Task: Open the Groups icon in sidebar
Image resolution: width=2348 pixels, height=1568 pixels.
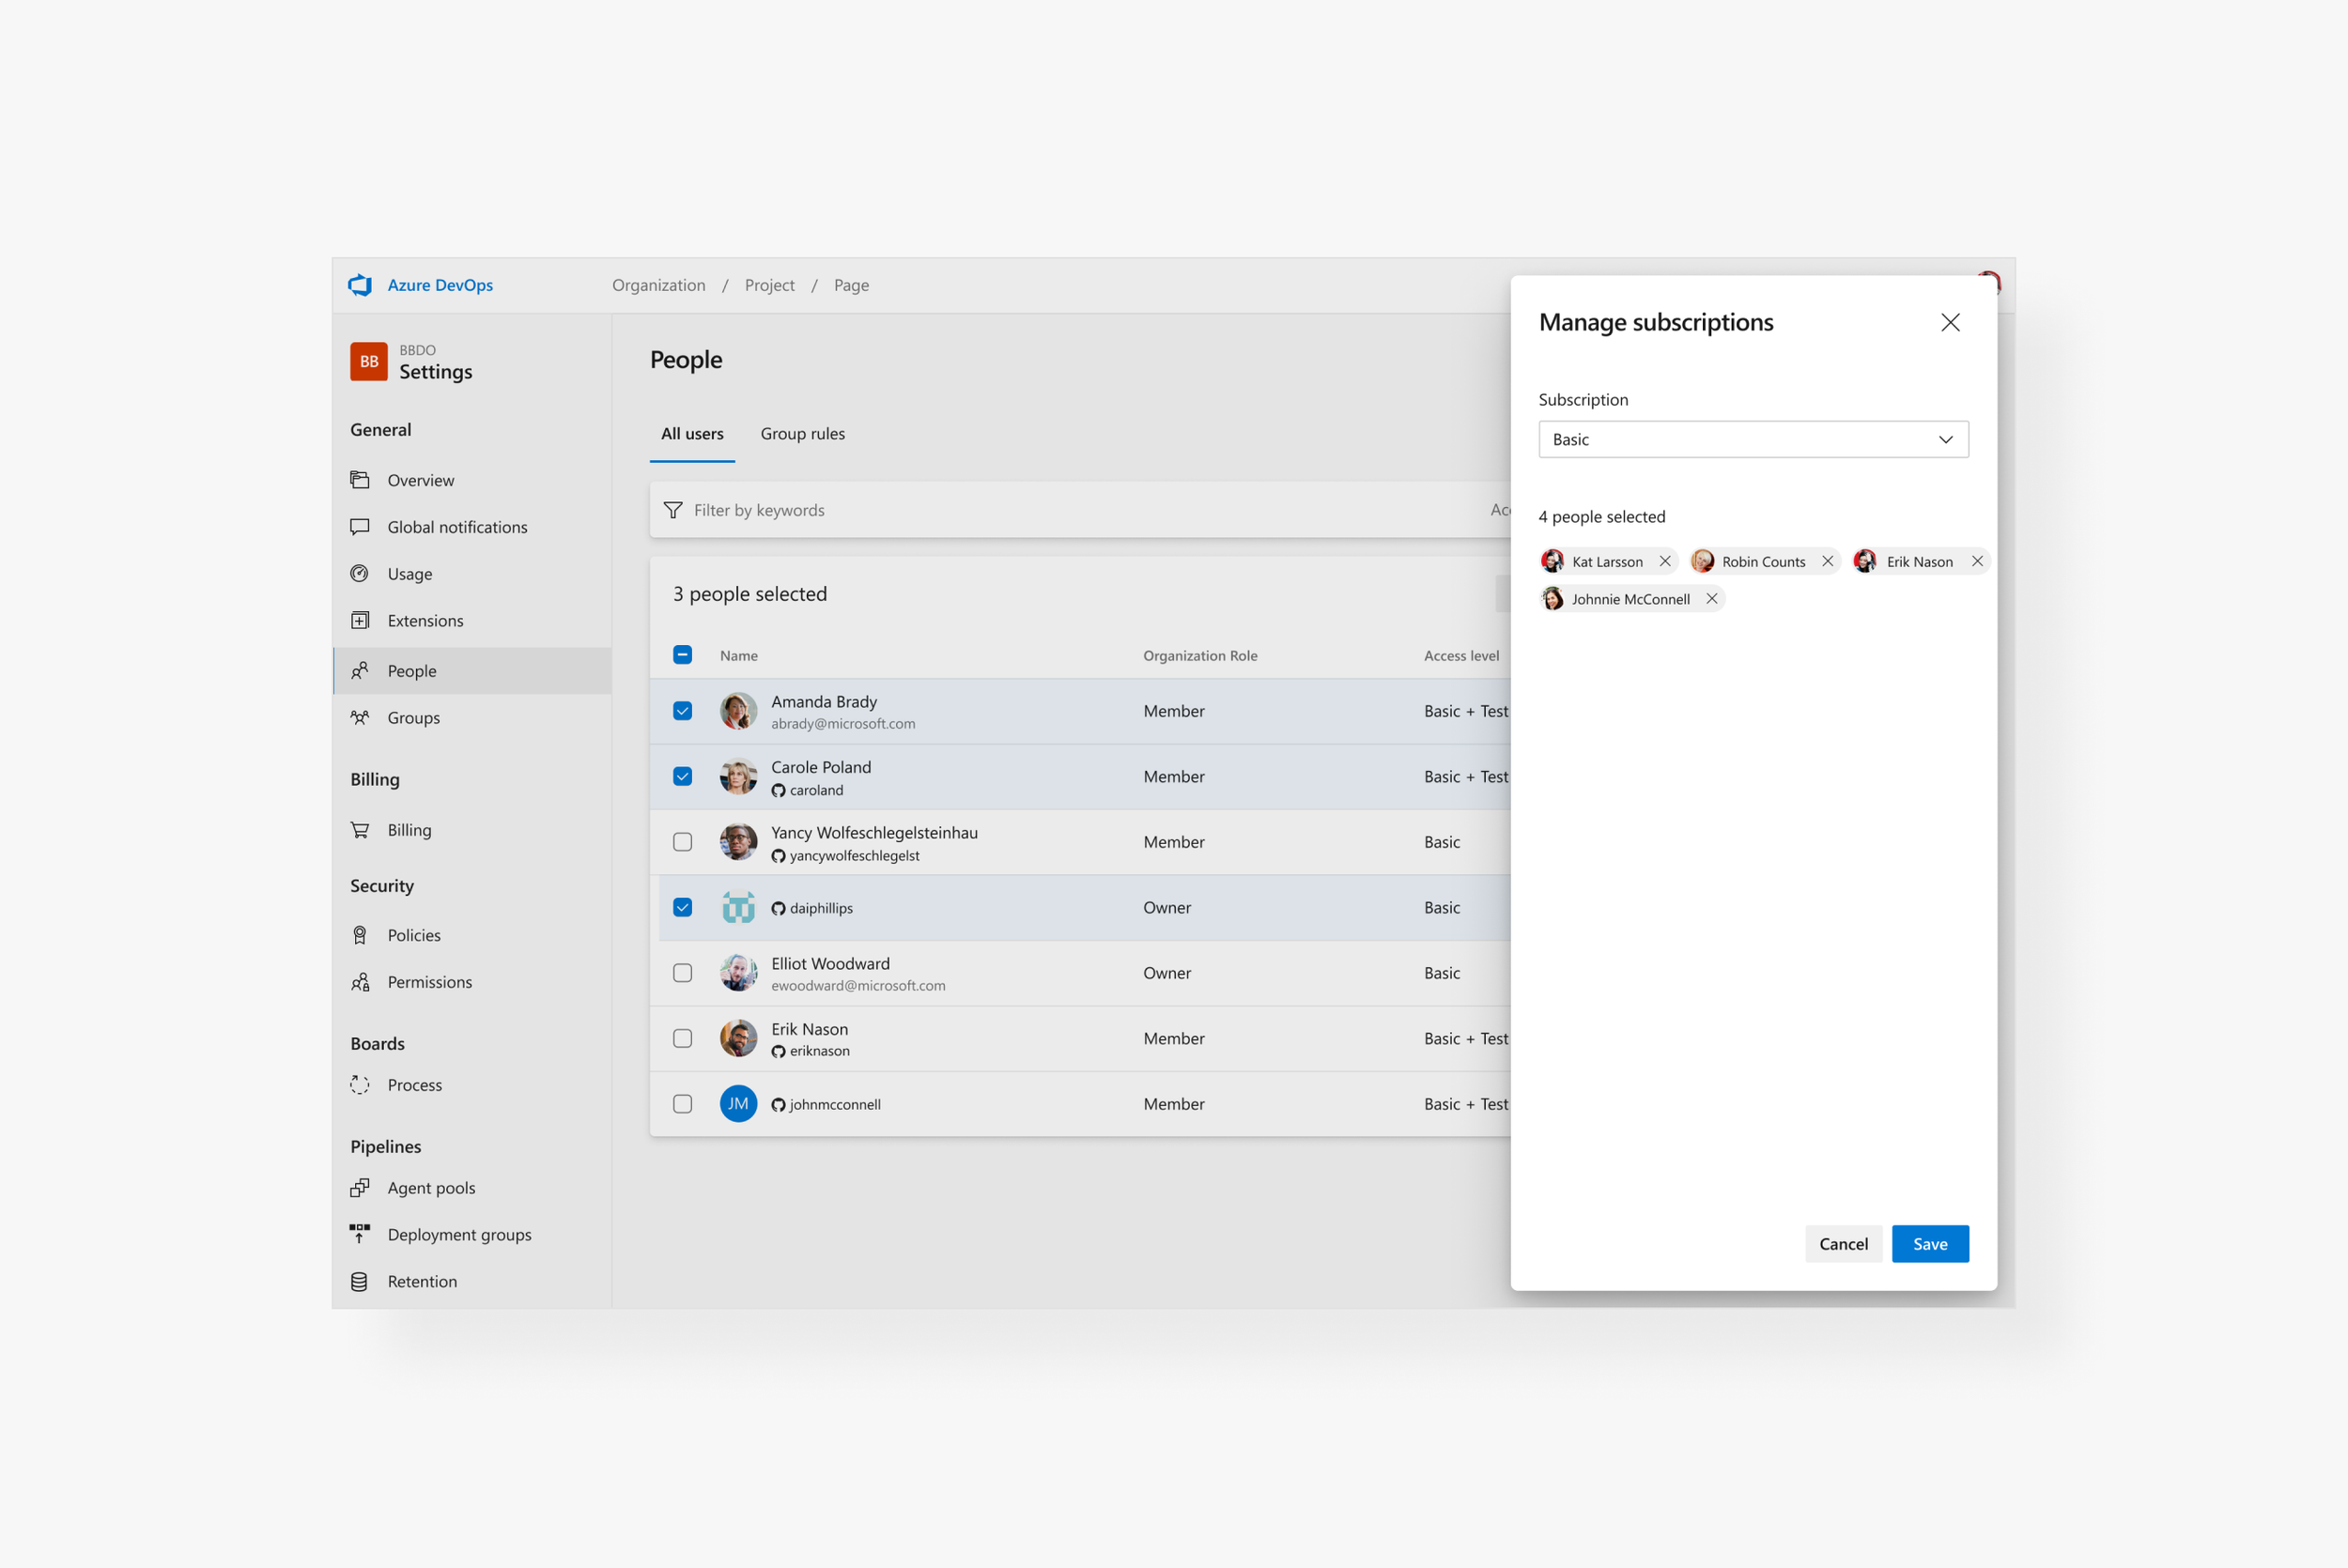Action: [x=360, y=717]
